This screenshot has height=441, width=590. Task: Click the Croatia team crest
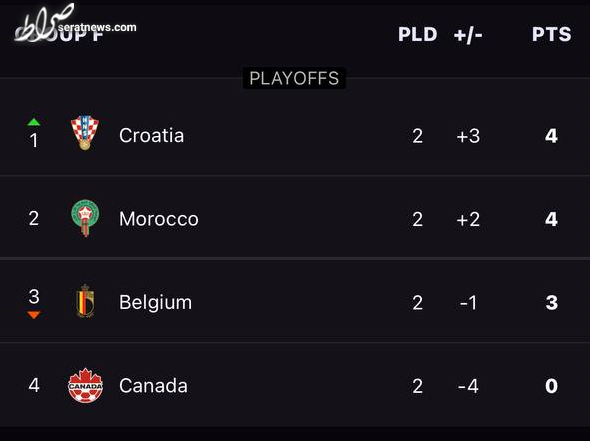point(85,133)
